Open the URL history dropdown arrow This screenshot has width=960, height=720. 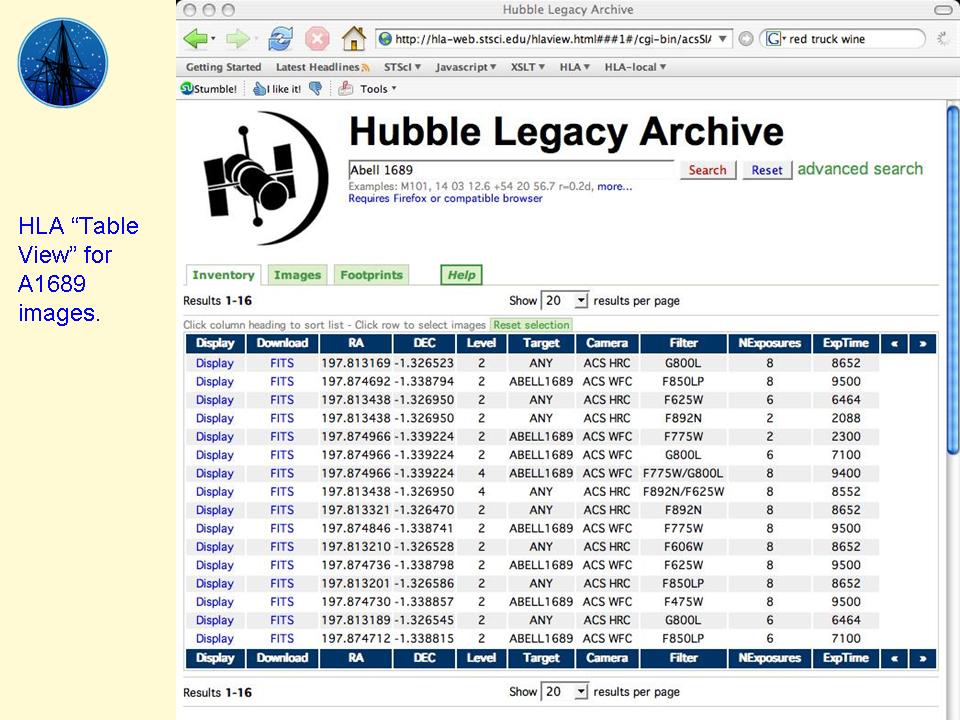pyautogui.click(x=725, y=39)
